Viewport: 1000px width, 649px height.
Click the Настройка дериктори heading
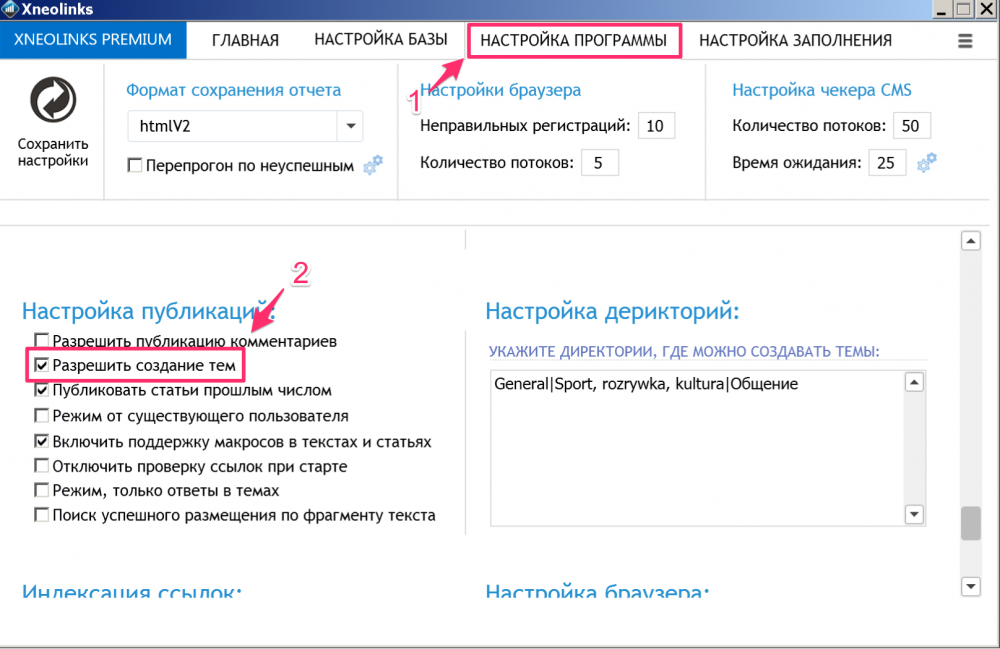click(612, 311)
